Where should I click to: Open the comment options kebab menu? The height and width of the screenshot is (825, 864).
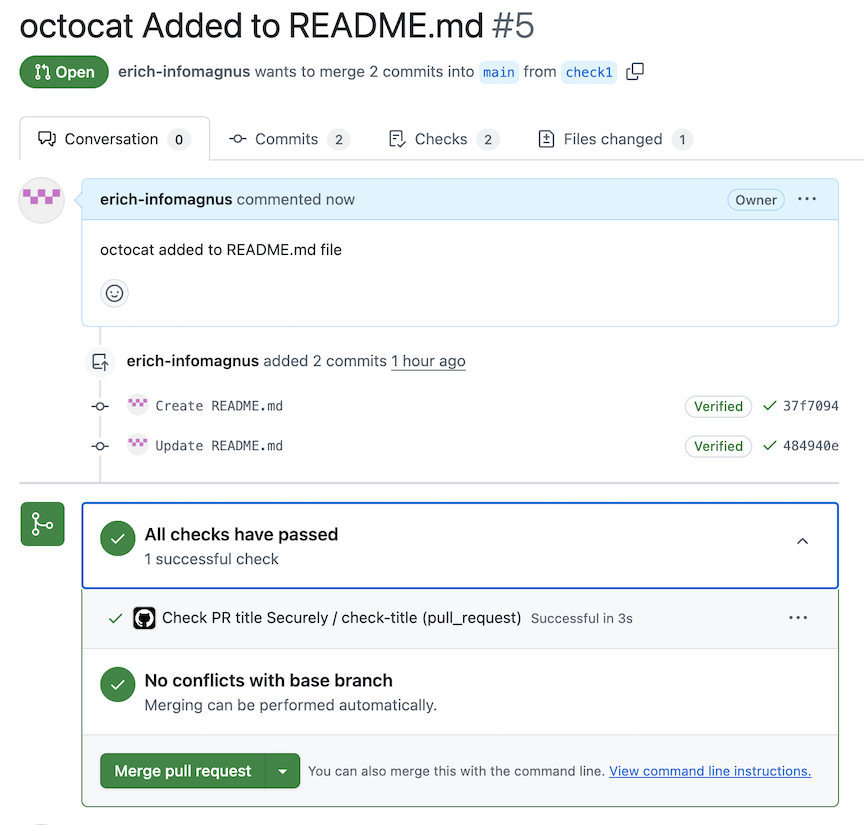807,199
